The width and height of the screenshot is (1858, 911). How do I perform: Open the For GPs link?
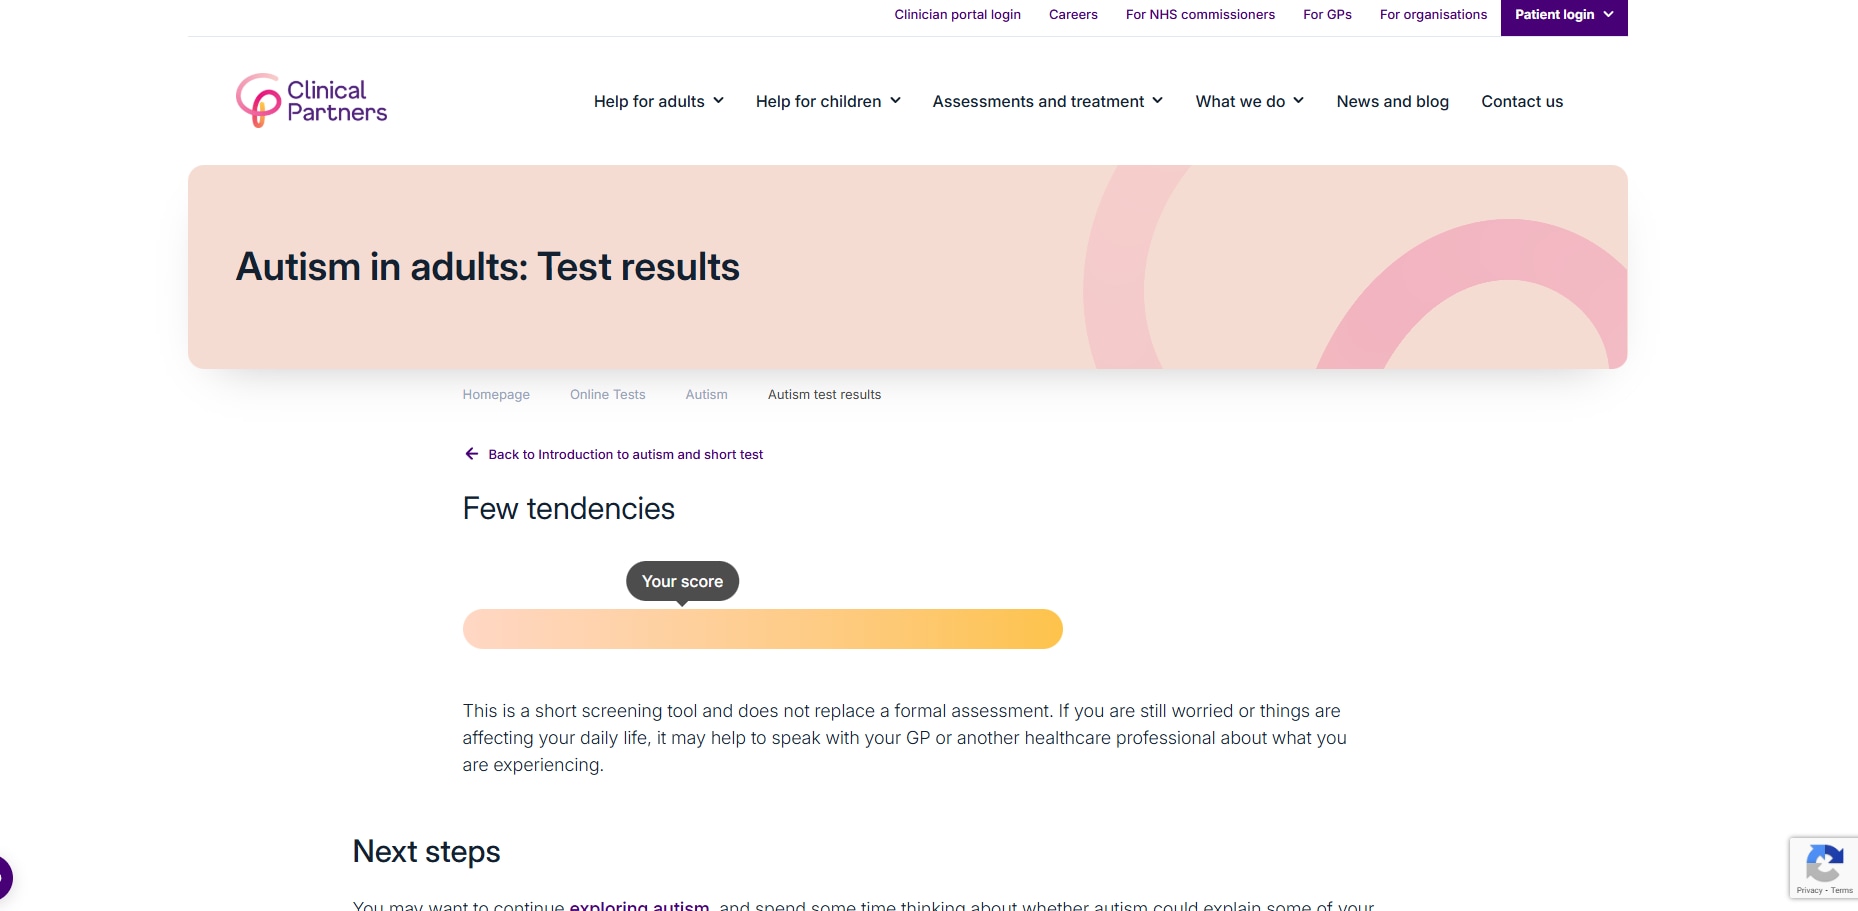(1327, 15)
